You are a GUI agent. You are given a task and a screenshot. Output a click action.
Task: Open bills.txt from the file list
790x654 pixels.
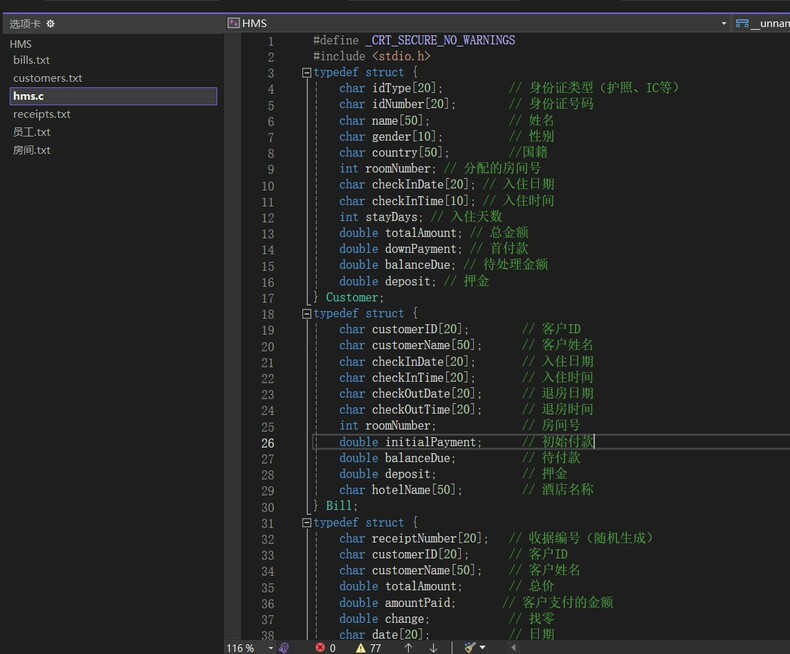[x=31, y=60]
